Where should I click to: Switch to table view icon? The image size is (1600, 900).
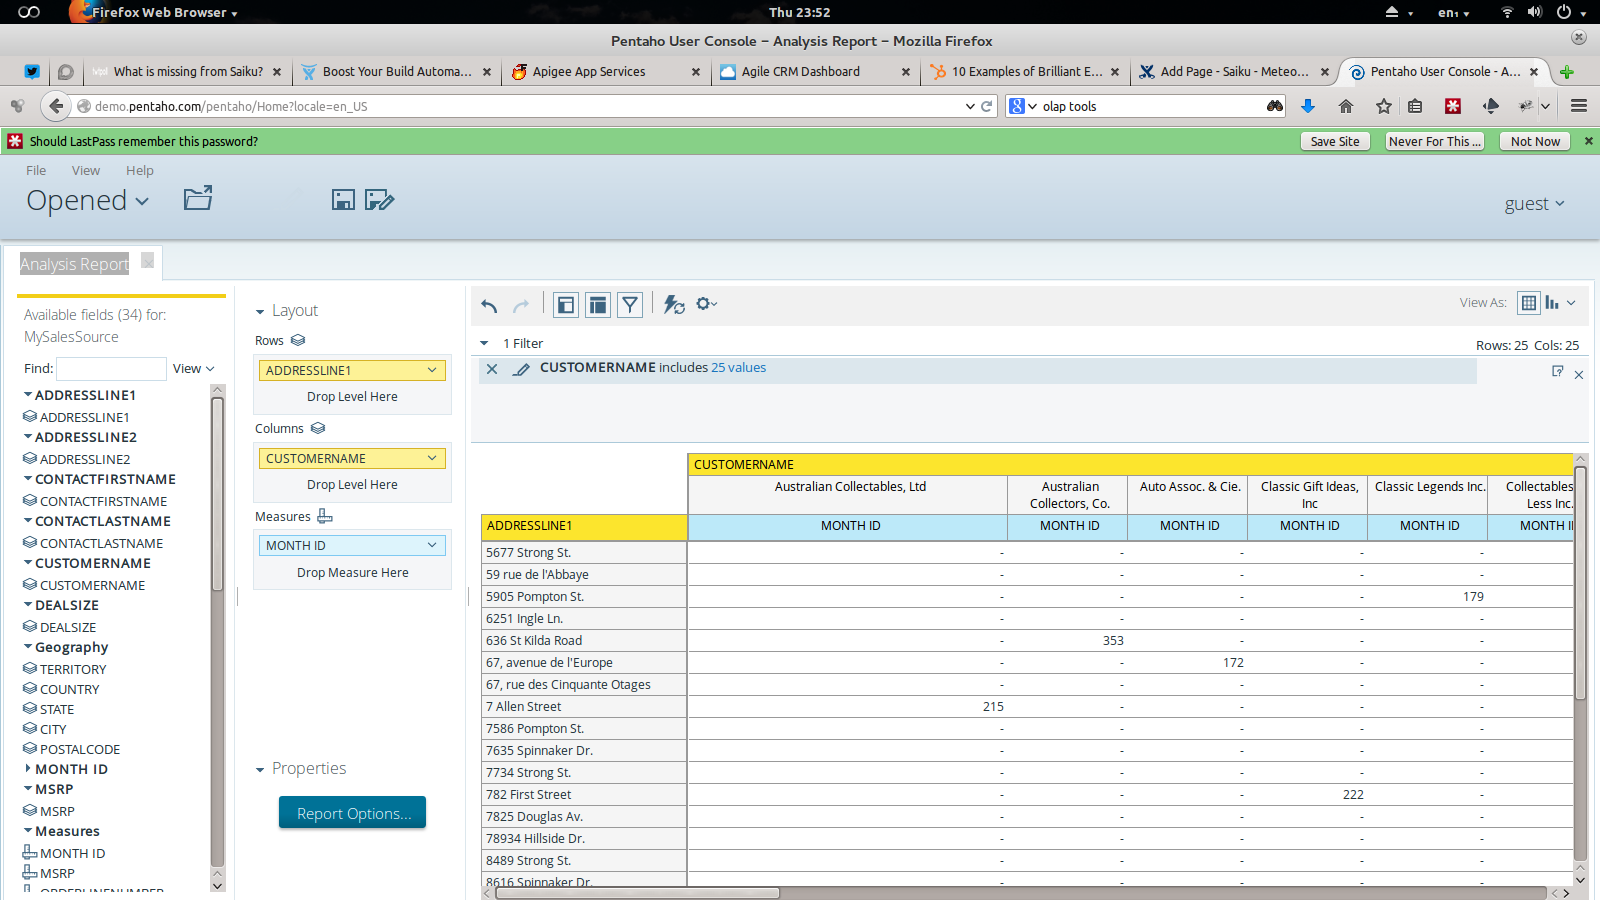(x=1529, y=303)
